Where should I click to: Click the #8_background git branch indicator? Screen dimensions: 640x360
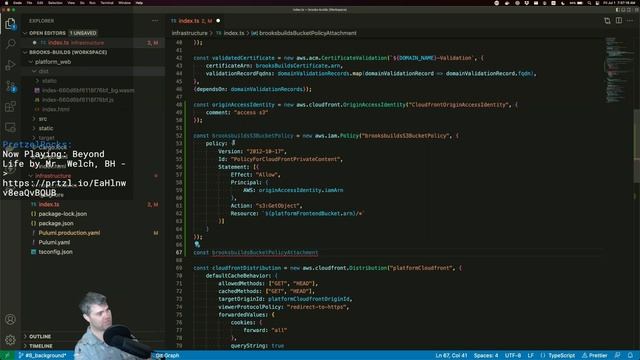(x=42, y=356)
